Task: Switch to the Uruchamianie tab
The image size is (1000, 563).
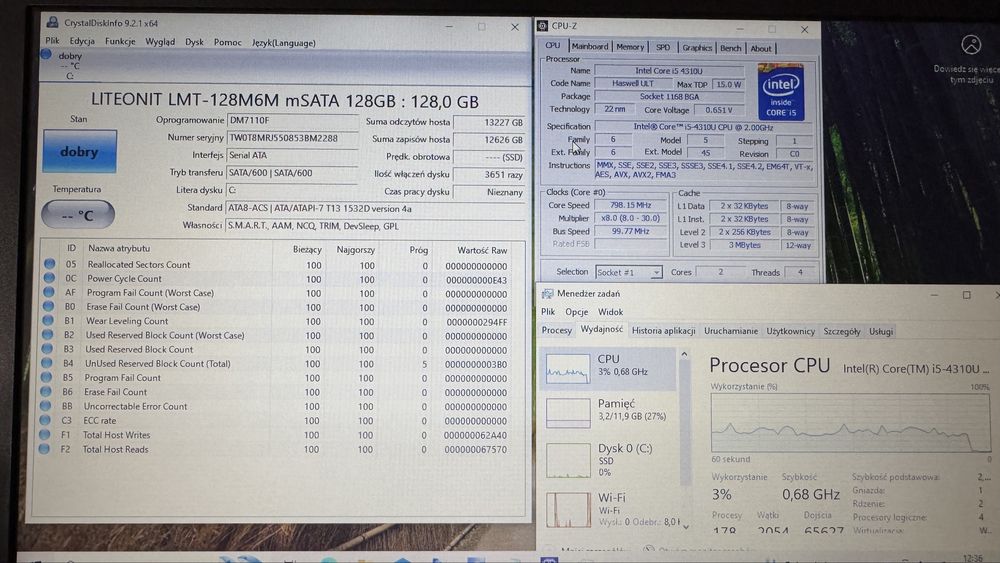Action: pos(731,331)
